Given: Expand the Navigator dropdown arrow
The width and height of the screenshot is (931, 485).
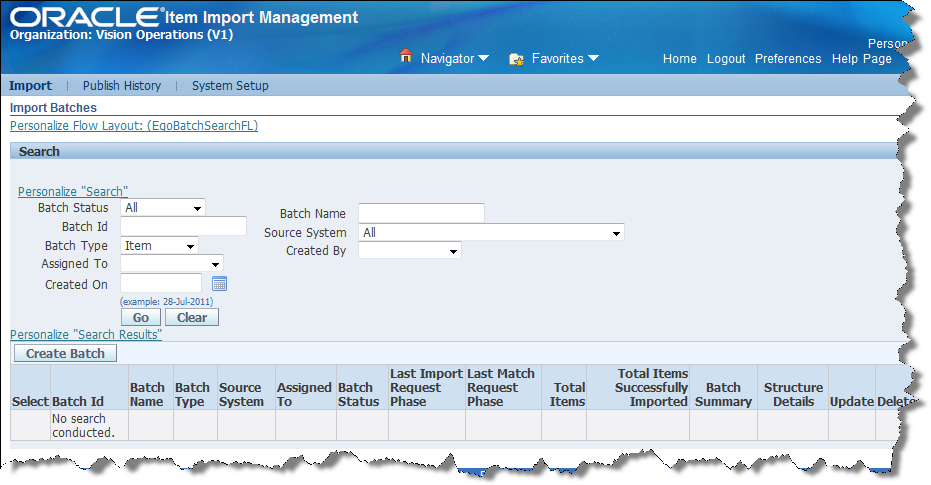Looking at the screenshot, I should (483, 58).
